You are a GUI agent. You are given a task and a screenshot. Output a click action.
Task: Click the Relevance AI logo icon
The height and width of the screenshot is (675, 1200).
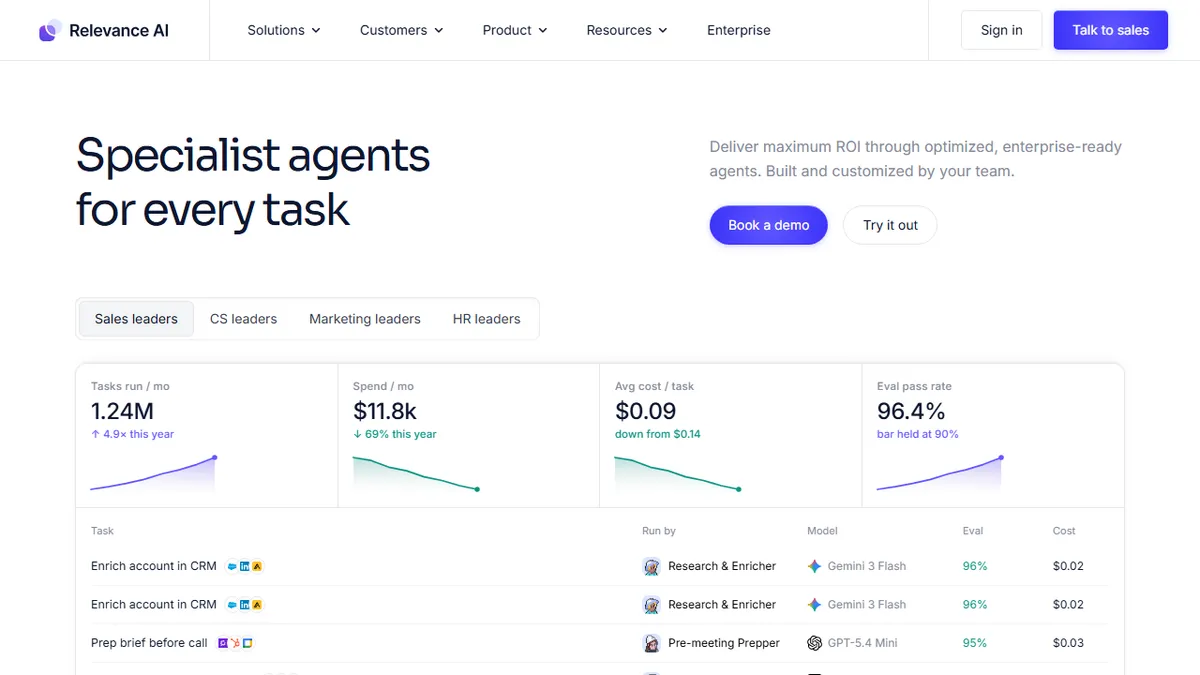[x=50, y=30]
